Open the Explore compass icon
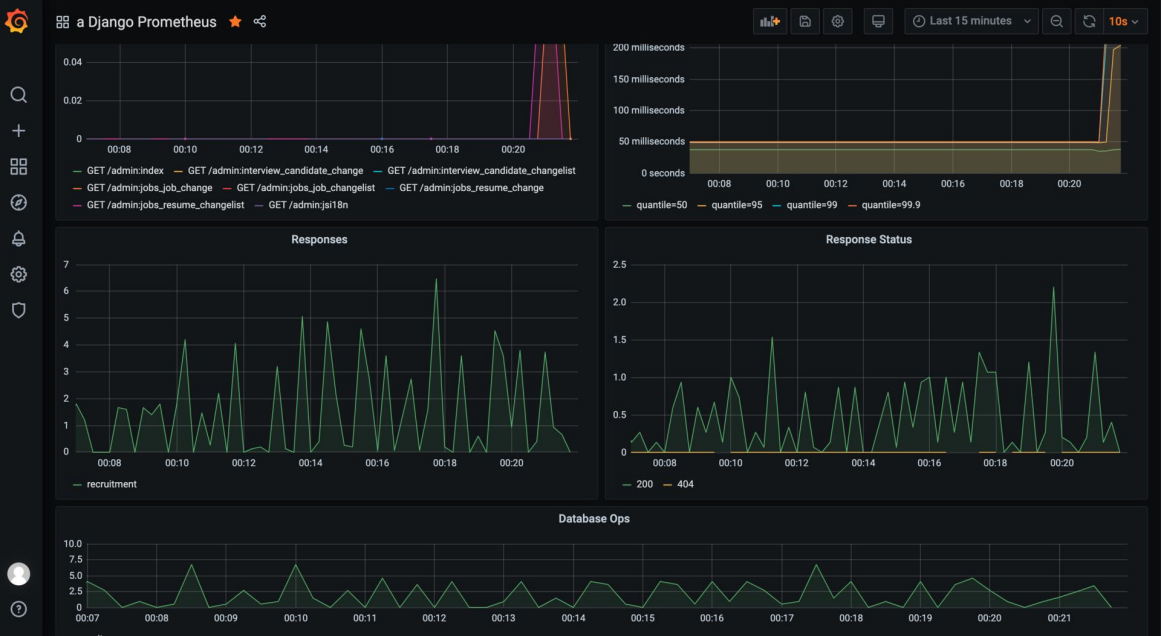This screenshot has height=636, width=1162. 18,203
